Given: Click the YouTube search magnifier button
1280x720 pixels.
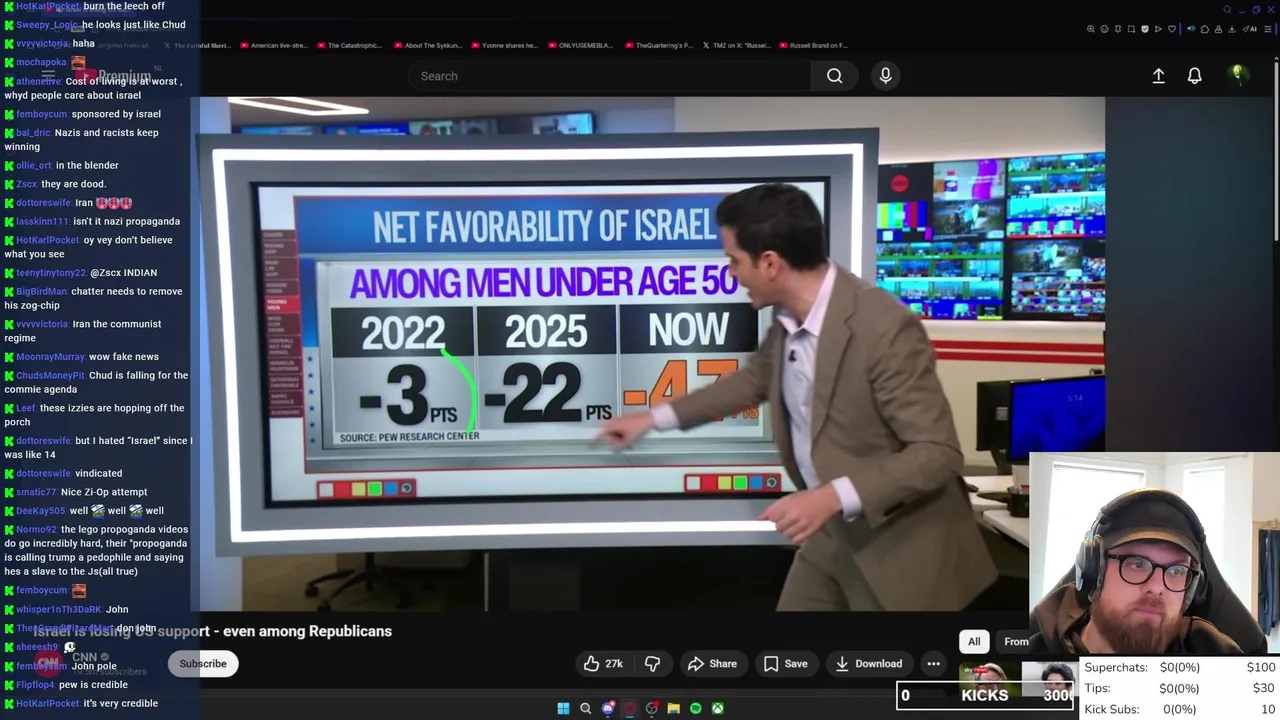Looking at the screenshot, I should pos(834,76).
